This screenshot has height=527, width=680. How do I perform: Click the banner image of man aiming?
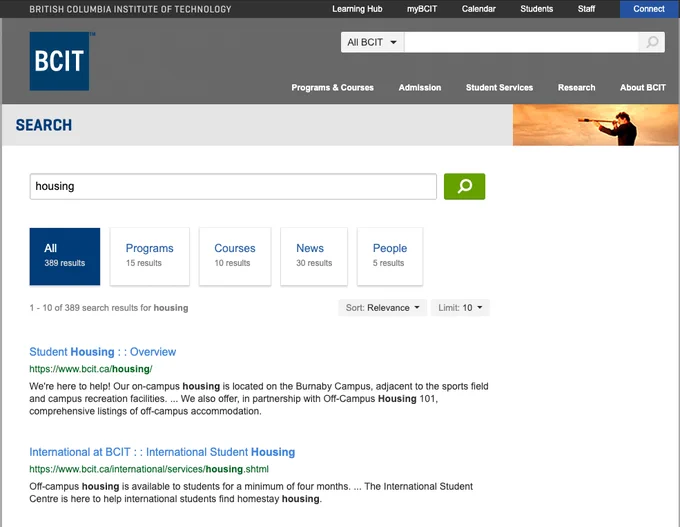click(595, 125)
